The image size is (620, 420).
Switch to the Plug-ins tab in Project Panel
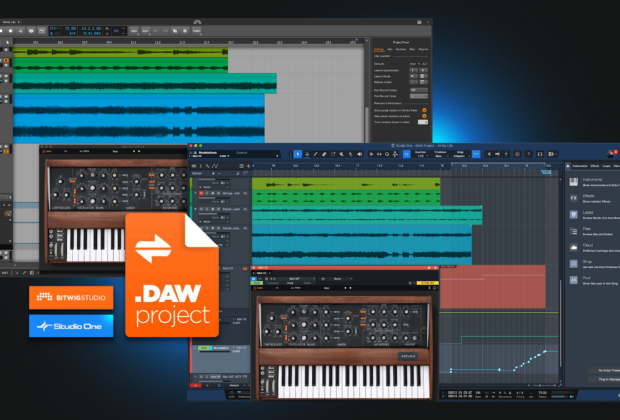[423, 49]
